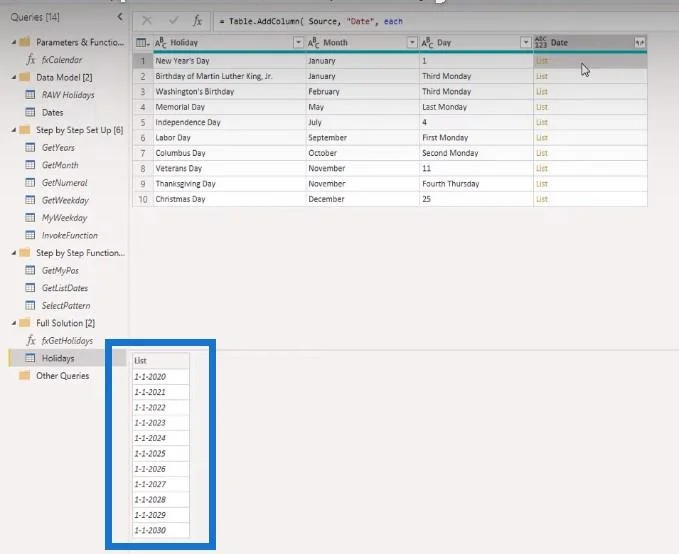Expand the Date column using the expand icon

coord(639,42)
